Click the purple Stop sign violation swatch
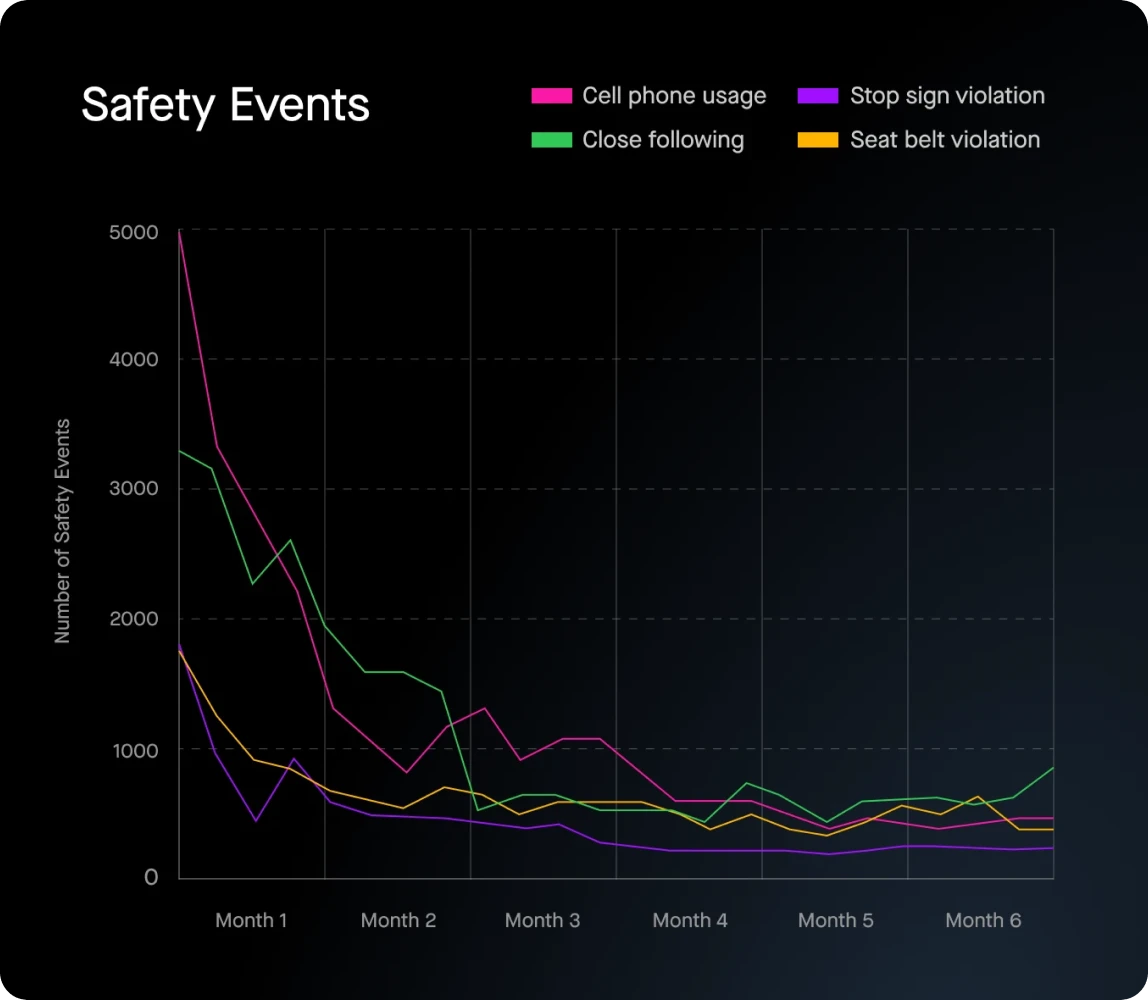 pyautogui.click(x=817, y=96)
